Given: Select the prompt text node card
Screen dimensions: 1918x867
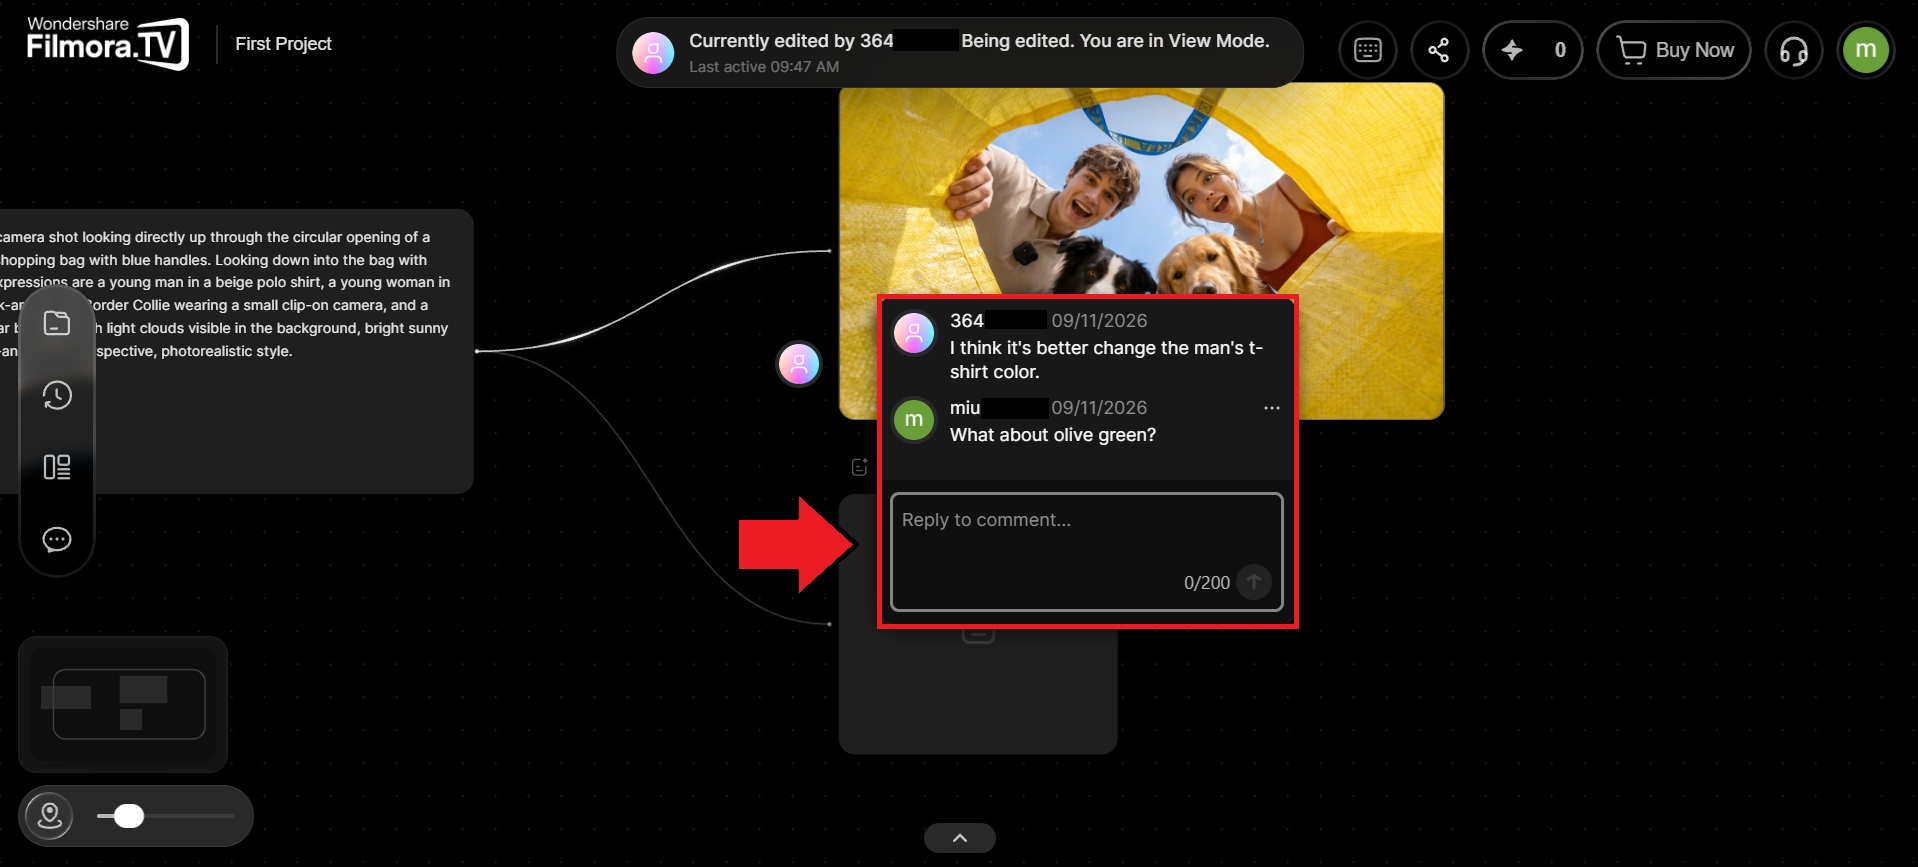Looking at the screenshot, I should tap(236, 351).
